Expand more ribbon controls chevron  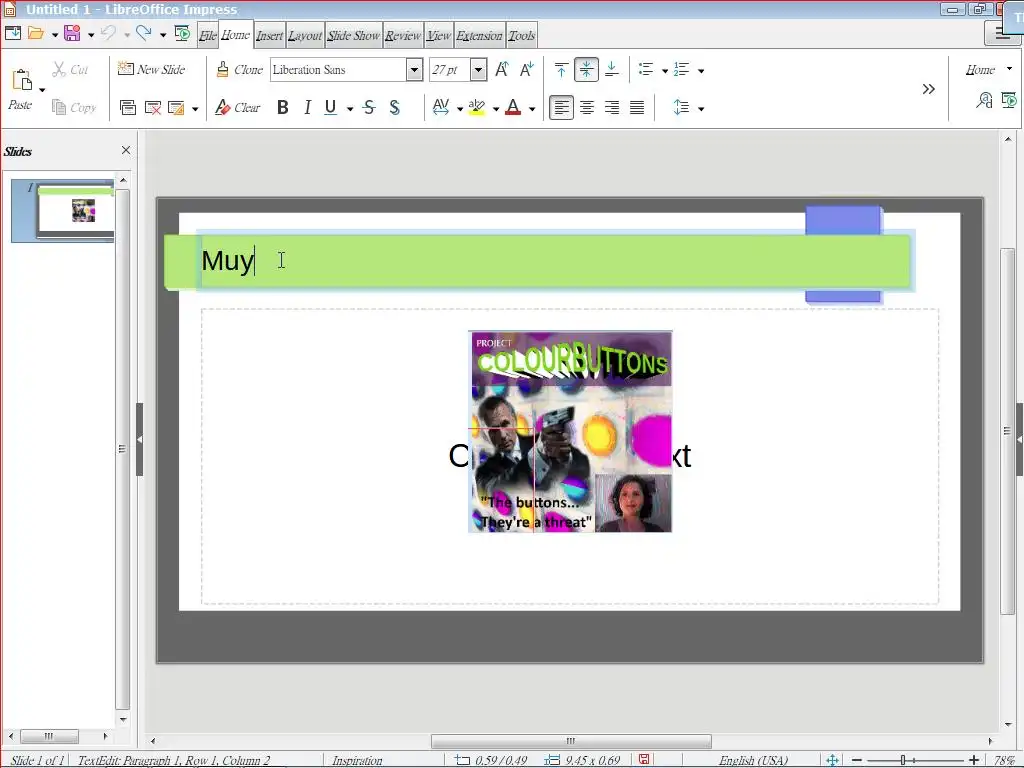pos(929,89)
